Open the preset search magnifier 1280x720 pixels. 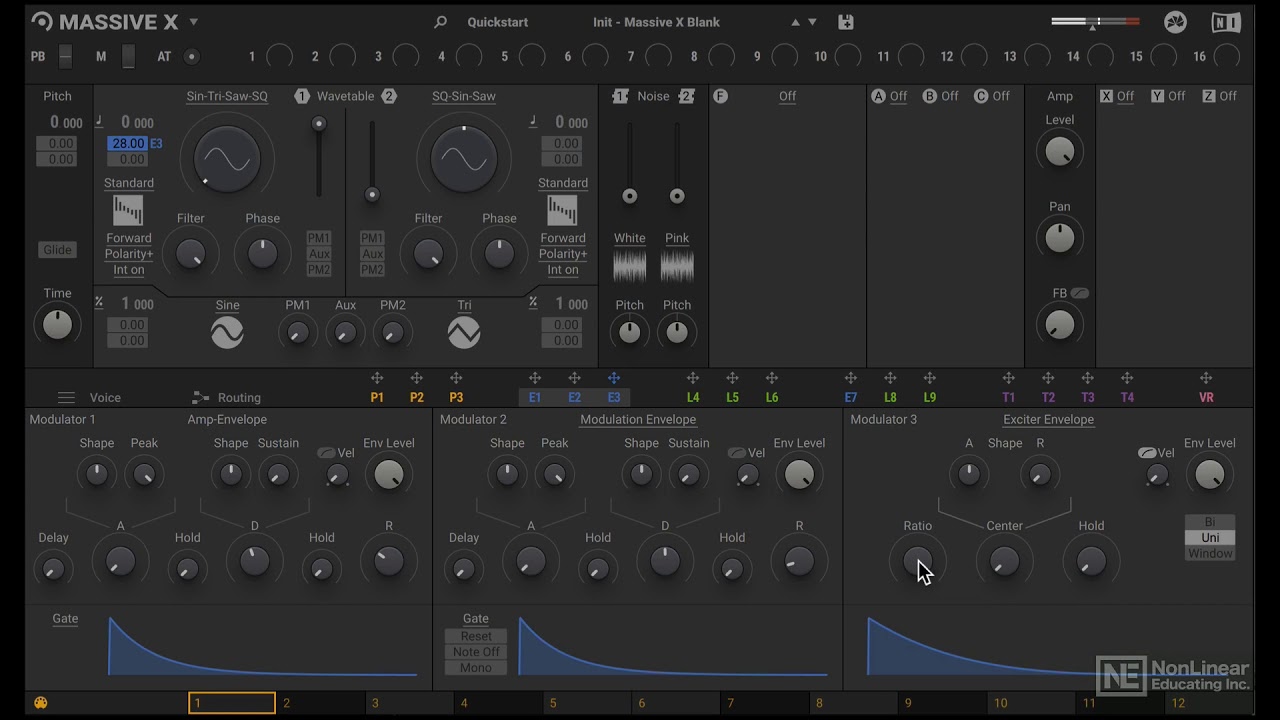click(440, 22)
